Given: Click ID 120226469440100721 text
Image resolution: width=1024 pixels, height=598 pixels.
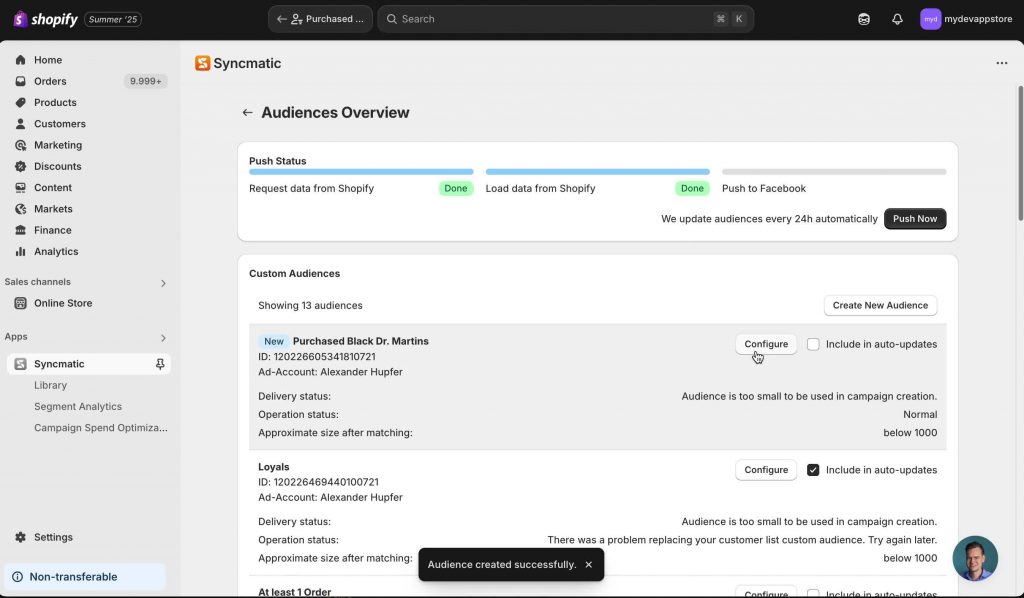Looking at the screenshot, I should point(318,482).
